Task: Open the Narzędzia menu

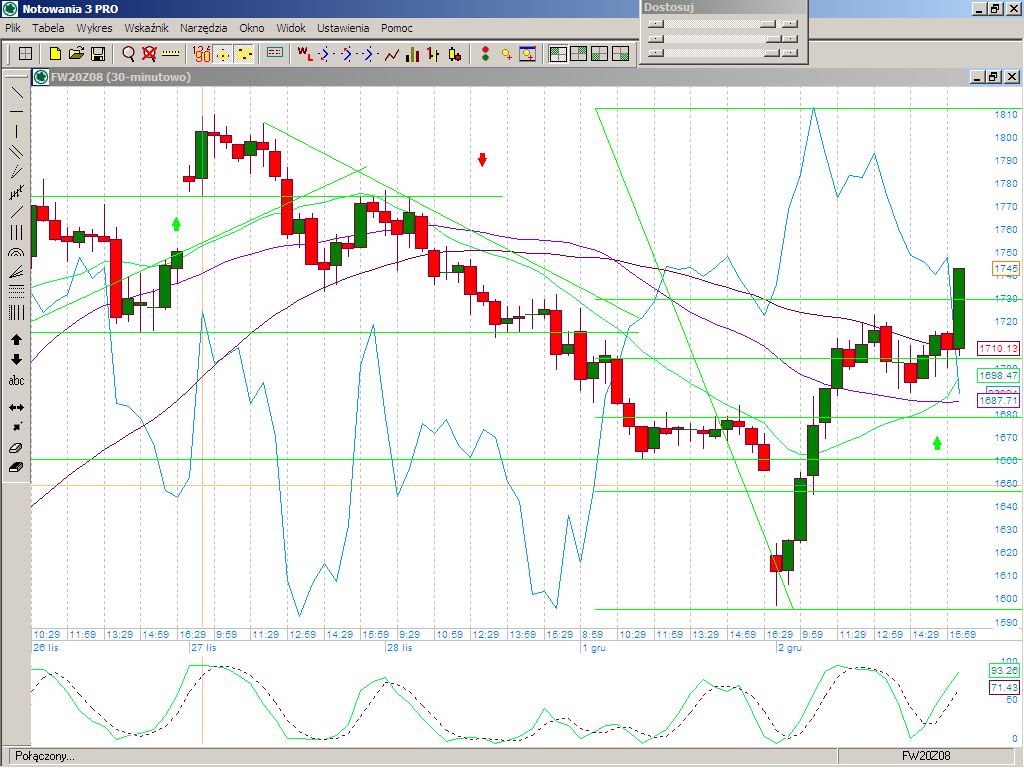Action: pyautogui.click(x=203, y=28)
